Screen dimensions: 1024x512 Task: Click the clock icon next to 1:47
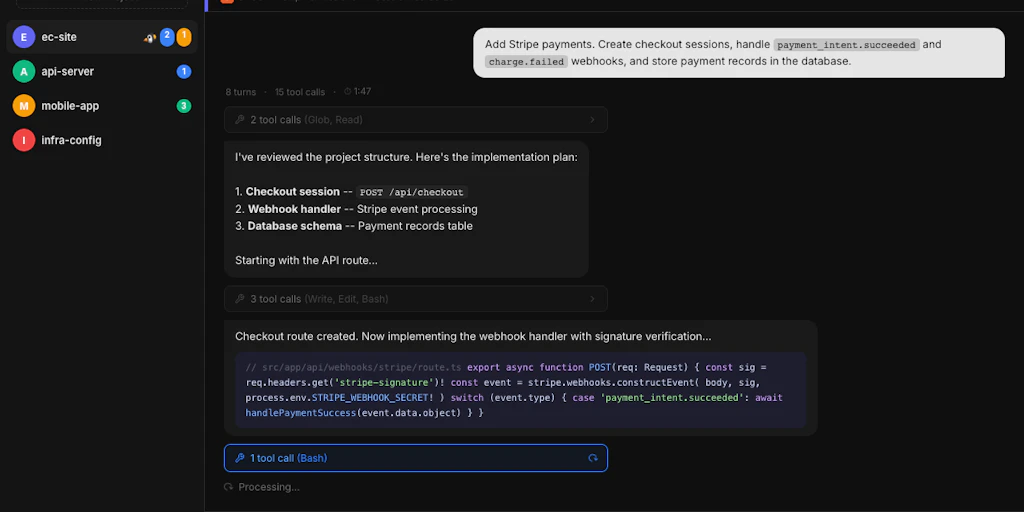(347, 91)
